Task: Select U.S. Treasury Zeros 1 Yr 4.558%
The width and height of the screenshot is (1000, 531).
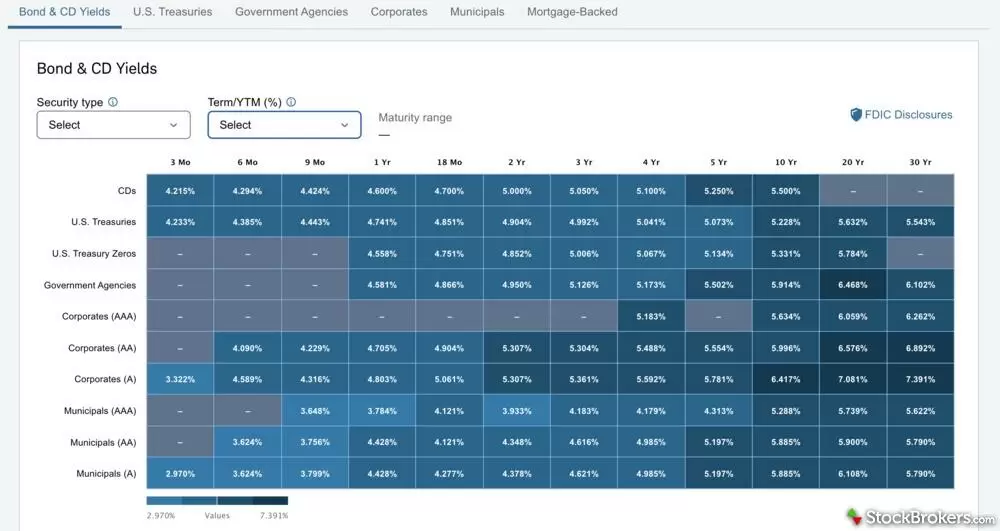Action: tap(382, 254)
